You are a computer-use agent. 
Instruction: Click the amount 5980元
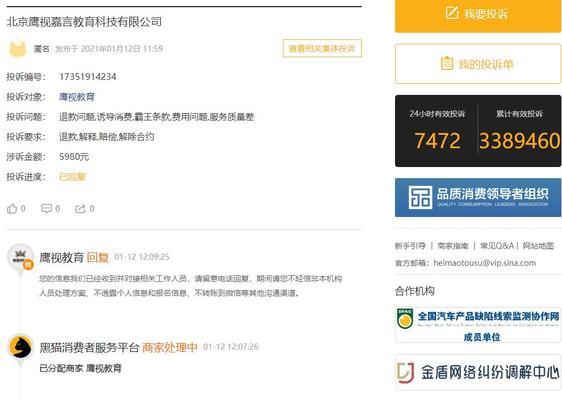[x=74, y=157]
